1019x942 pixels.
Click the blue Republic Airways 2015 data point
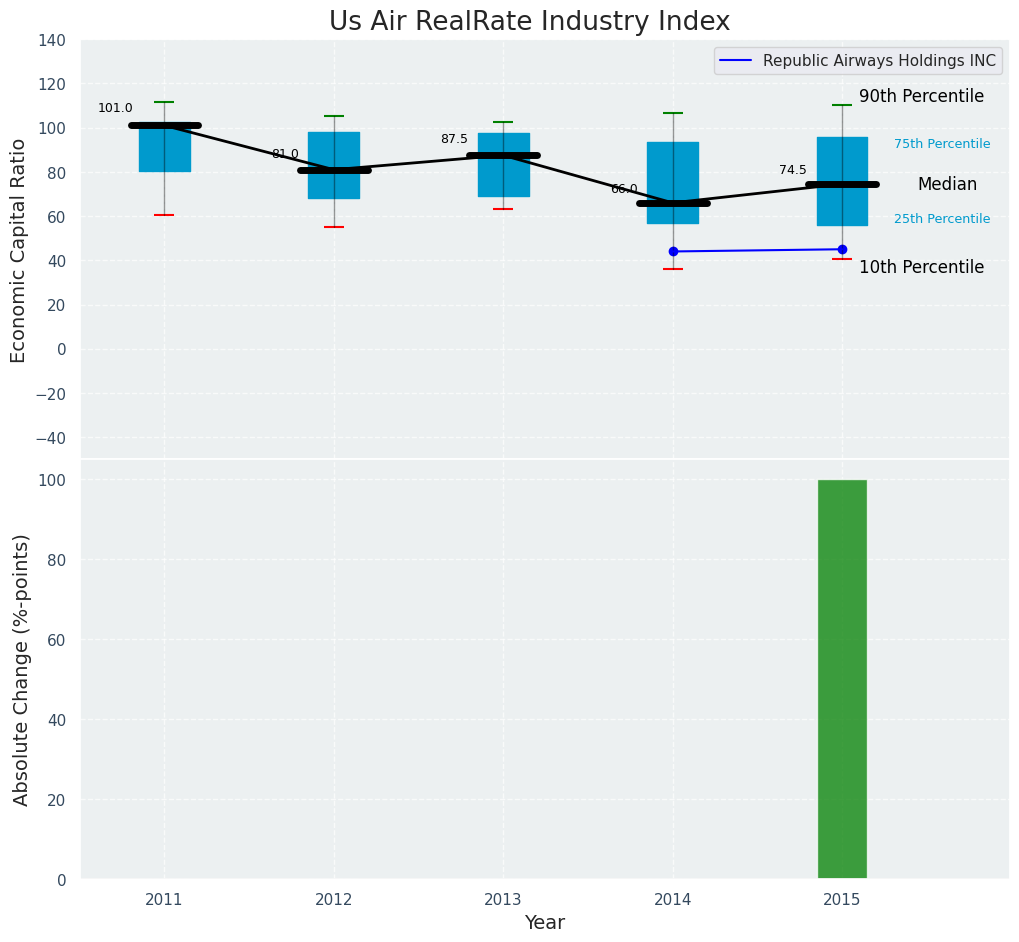(x=842, y=250)
